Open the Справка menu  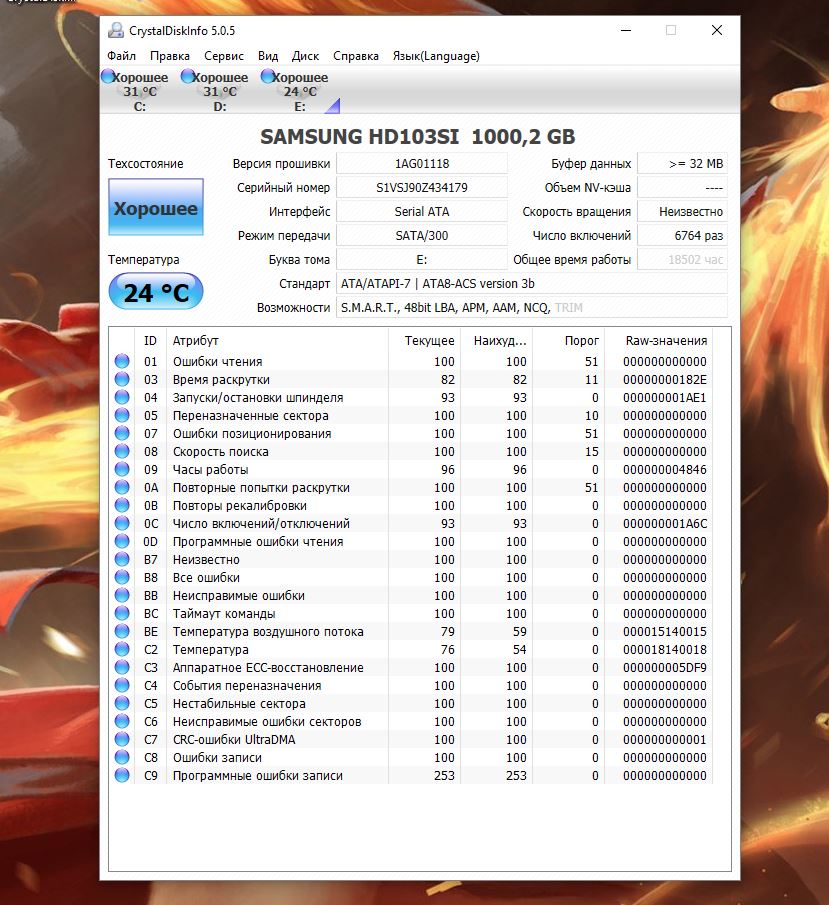pyautogui.click(x=356, y=56)
